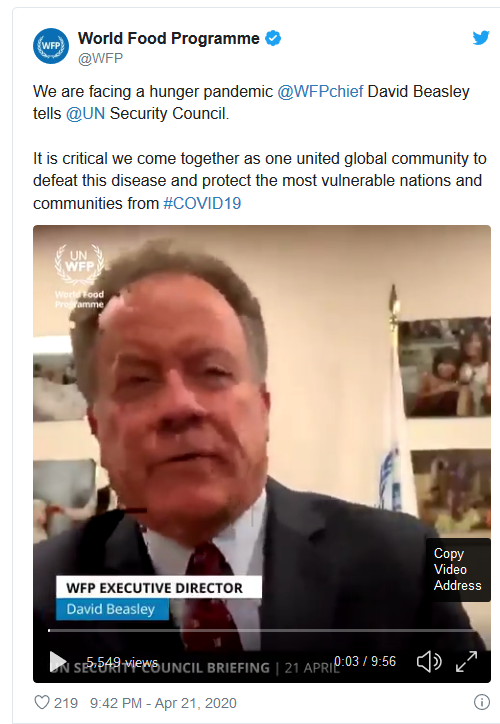Click the 0:03 / 9:56 time display
The width and height of the screenshot is (500, 724).
click(x=365, y=661)
